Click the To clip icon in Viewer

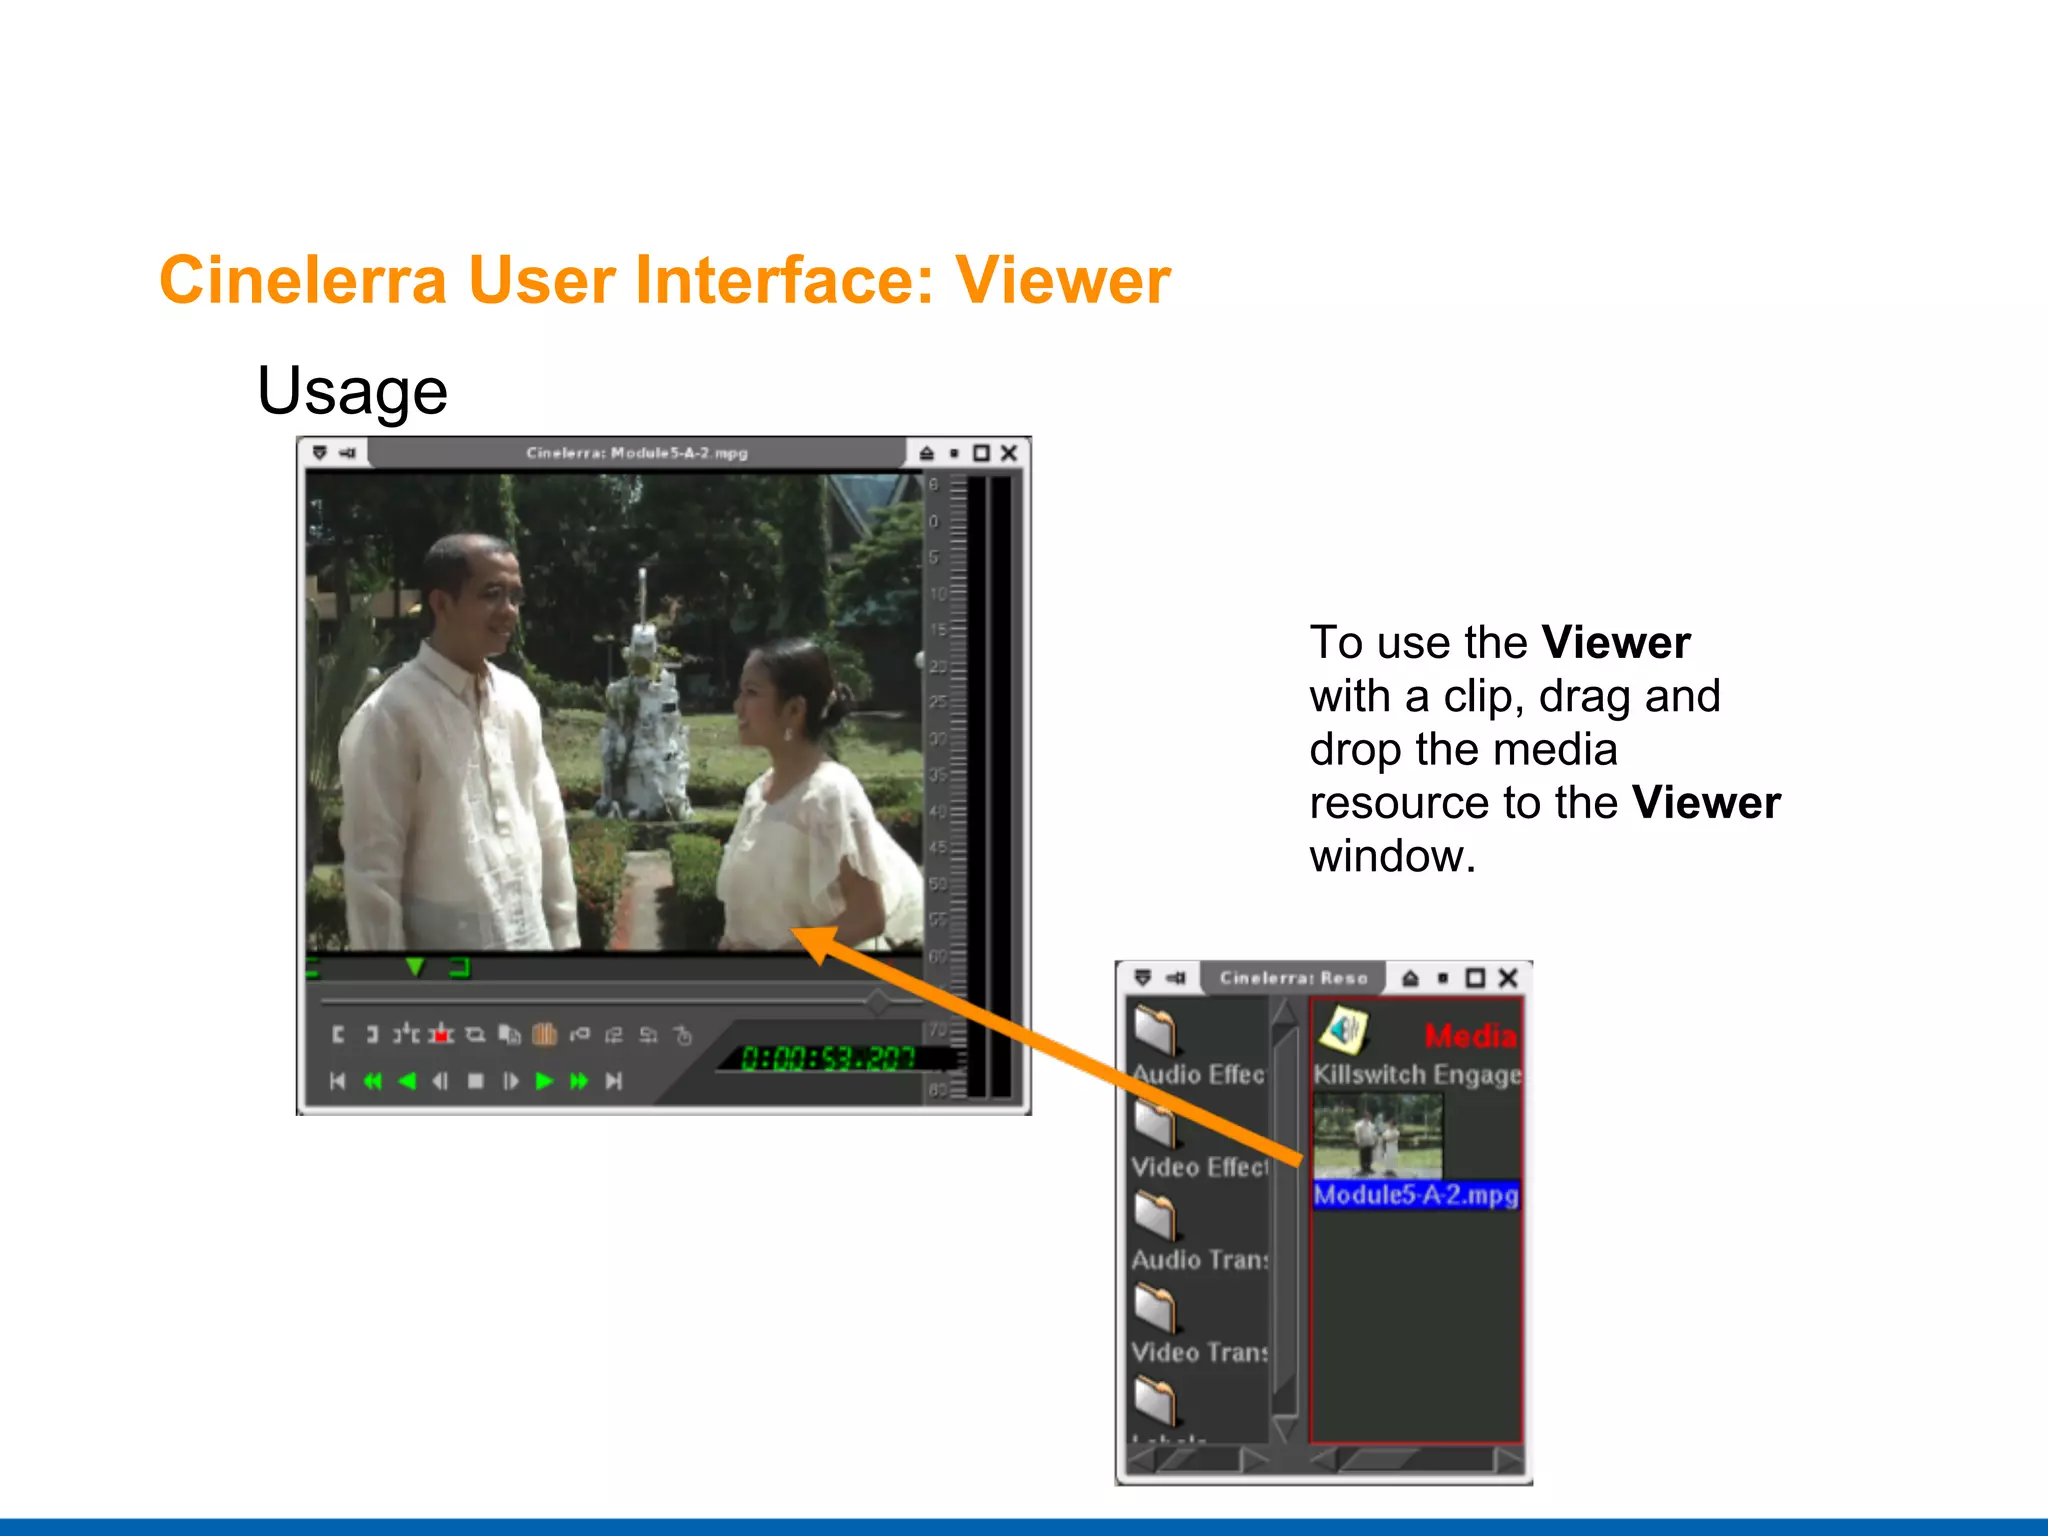pyautogui.click(x=476, y=1035)
